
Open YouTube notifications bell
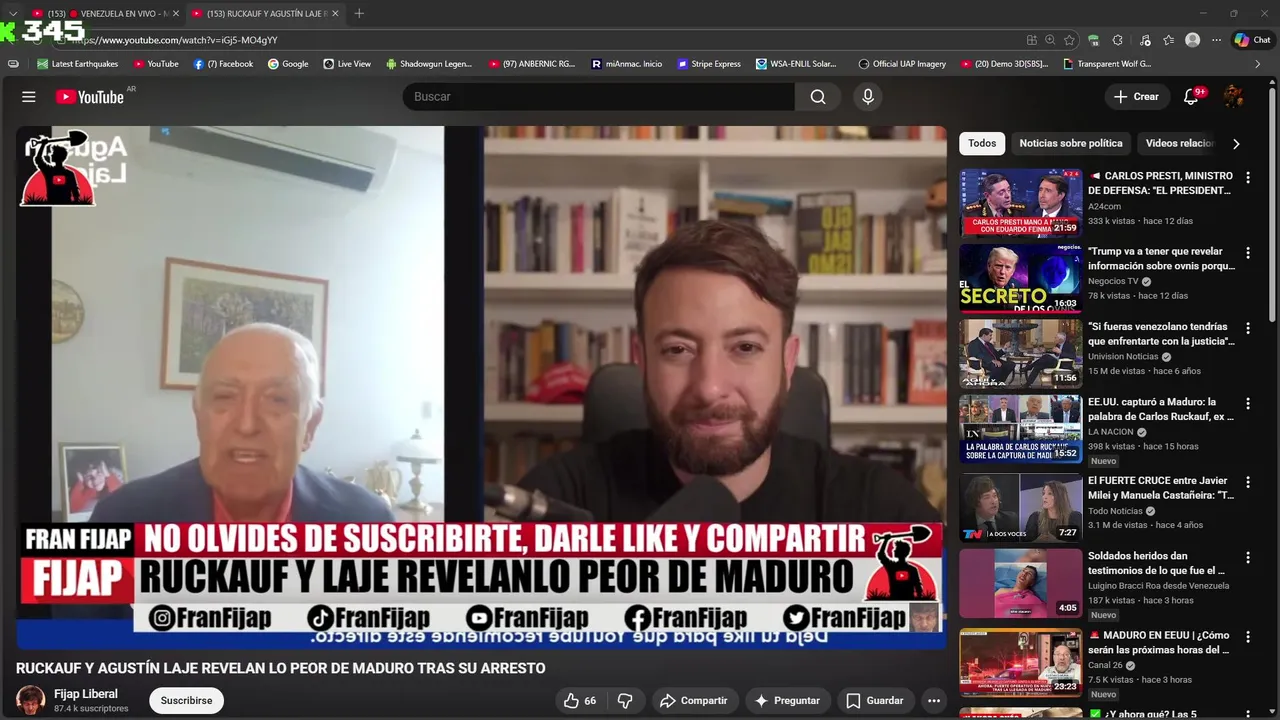[x=1191, y=97]
